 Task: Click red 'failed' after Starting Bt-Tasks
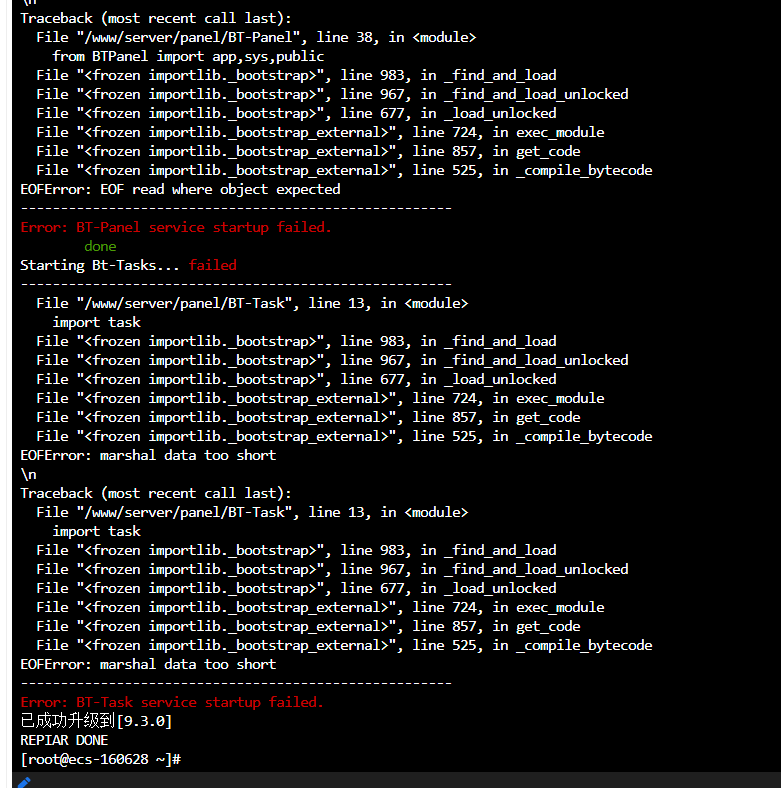213,265
